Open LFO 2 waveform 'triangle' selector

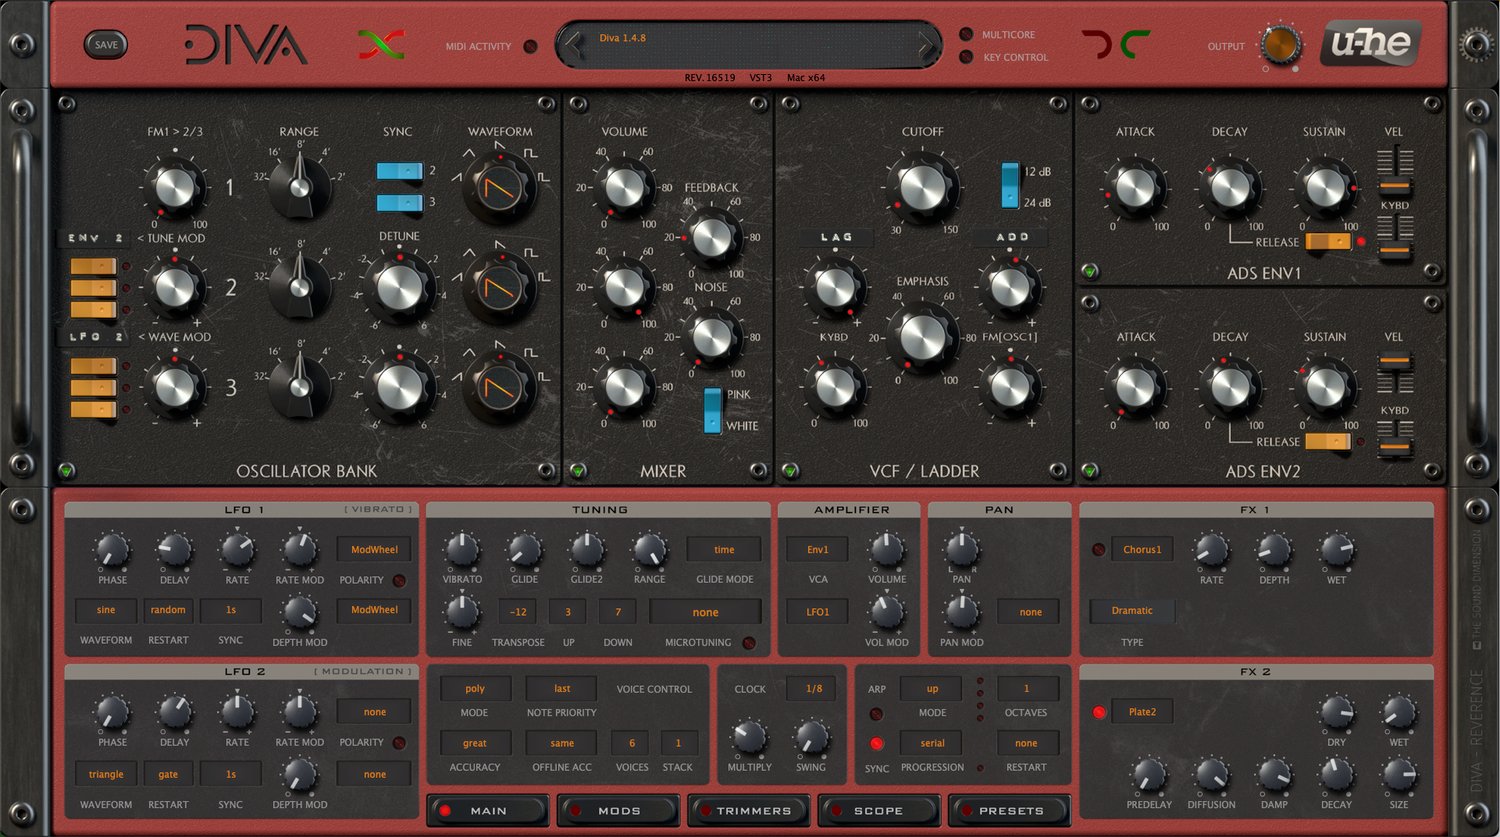(106, 774)
